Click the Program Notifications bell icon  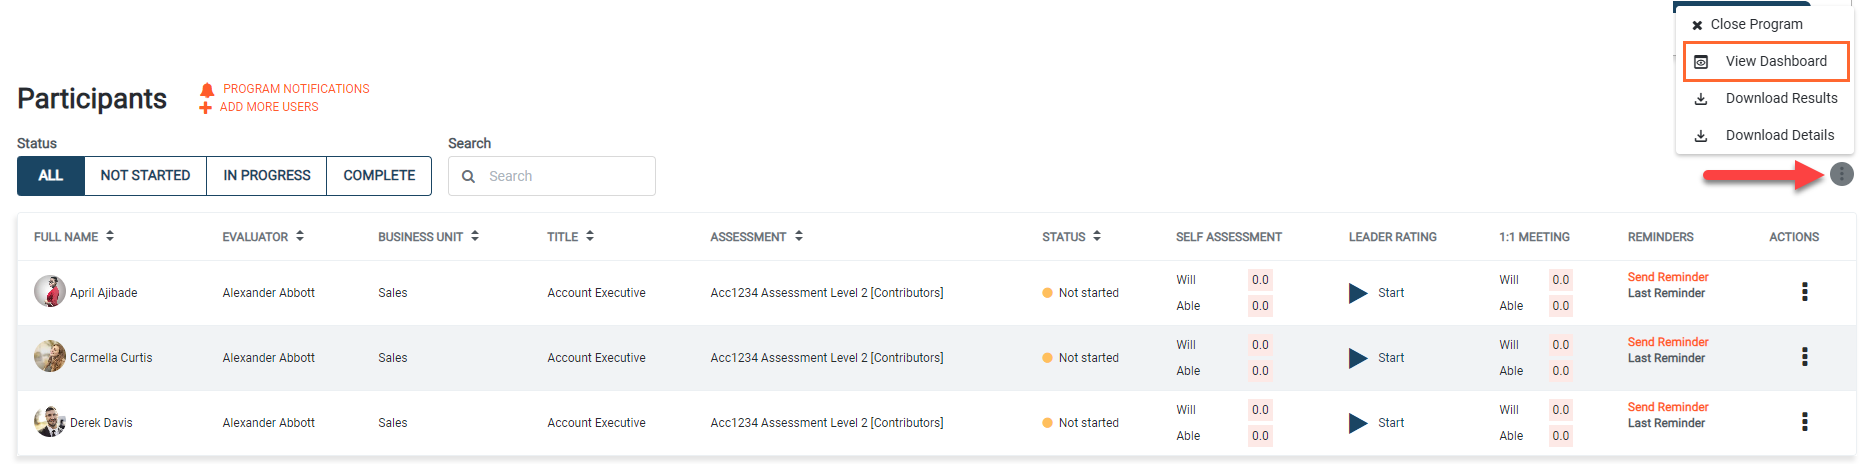207,90
